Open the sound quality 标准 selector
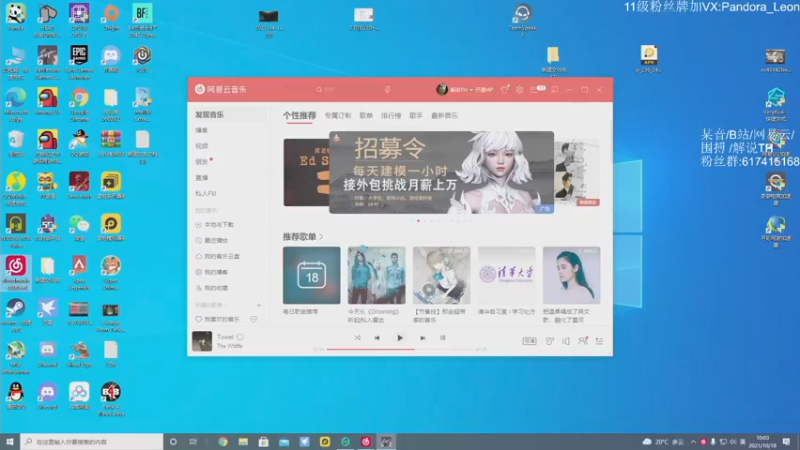Screen dimensions: 800x450 [529, 341]
